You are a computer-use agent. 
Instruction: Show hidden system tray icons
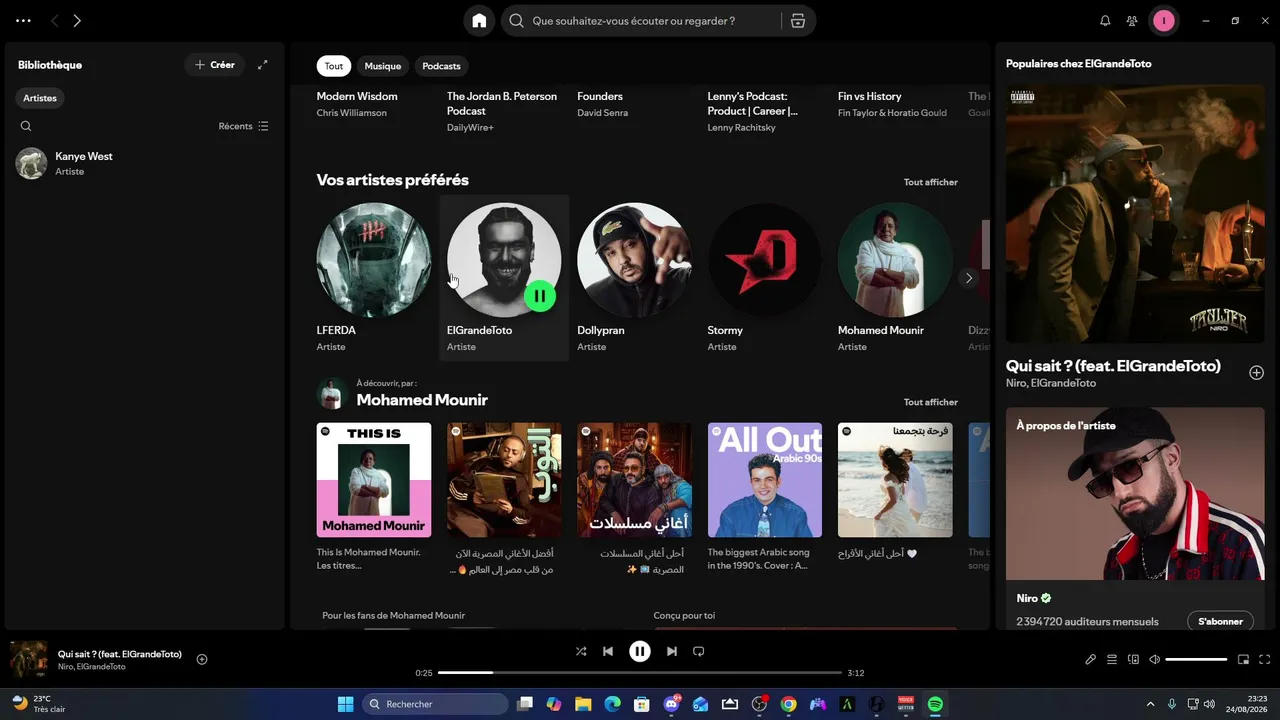pyautogui.click(x=1150, y=704)
